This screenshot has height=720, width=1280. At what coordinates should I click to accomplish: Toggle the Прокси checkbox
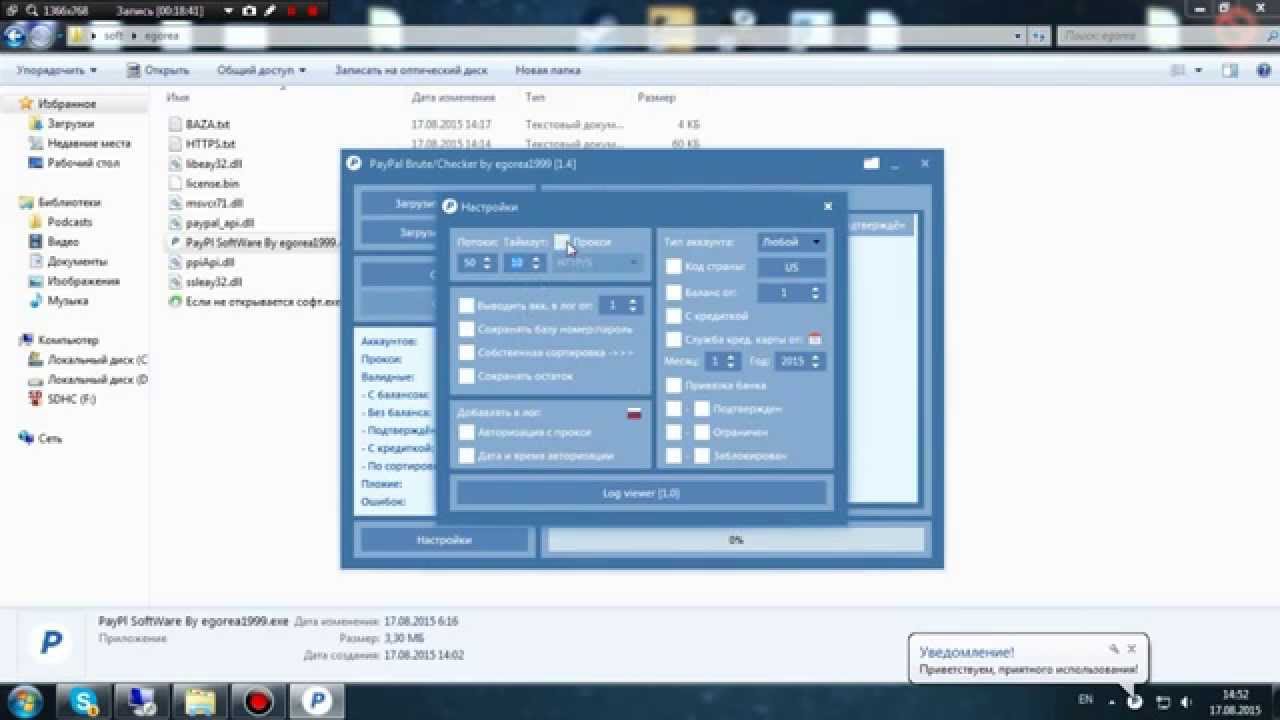562,242
